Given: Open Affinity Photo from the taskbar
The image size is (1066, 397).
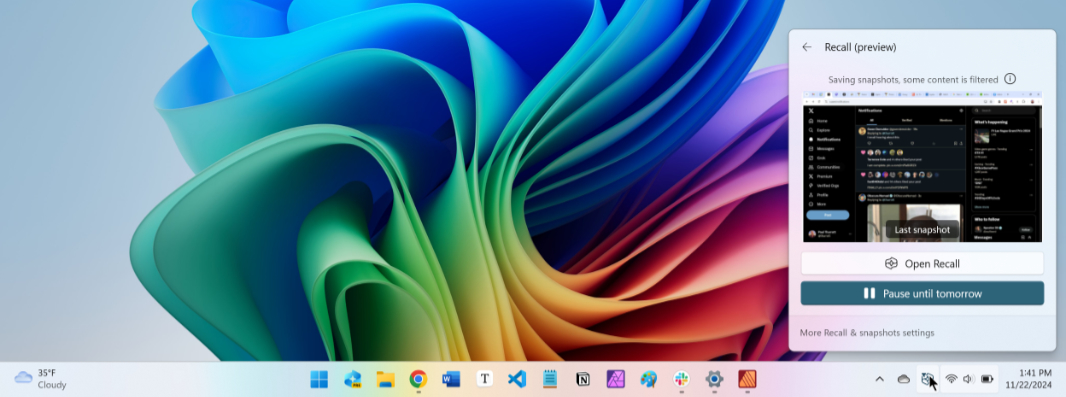Looking at the screenshot, I should click(x=615, y=379).
